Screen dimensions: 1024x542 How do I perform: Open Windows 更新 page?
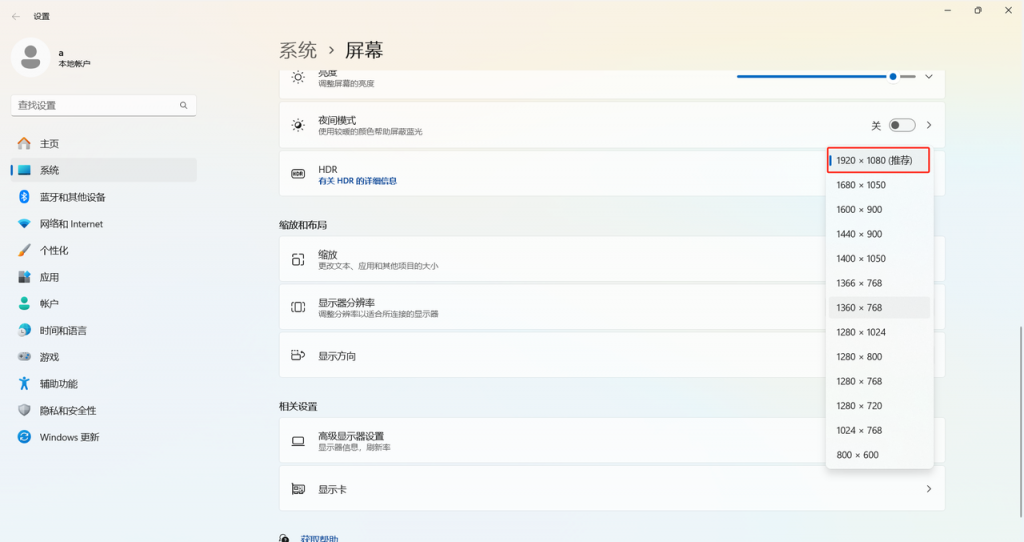point(104,437)
